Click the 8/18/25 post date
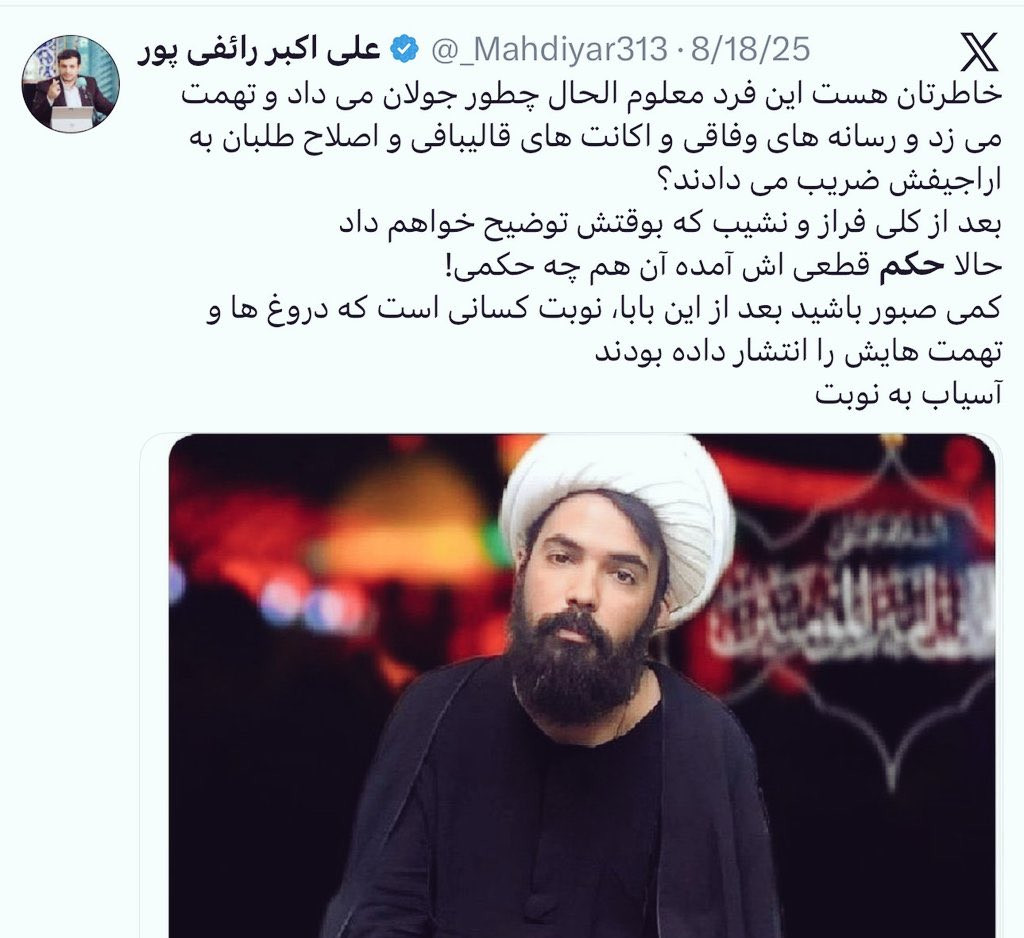Viewport: 1024px width, 938px height. pyautogui.click(x=750, y=50)
